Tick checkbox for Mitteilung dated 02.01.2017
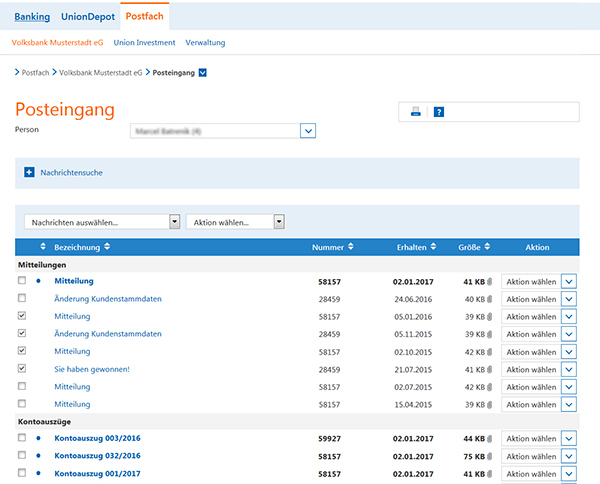This screenshot has width=600, height=484. pyautogui.click(x=22, y=280)
